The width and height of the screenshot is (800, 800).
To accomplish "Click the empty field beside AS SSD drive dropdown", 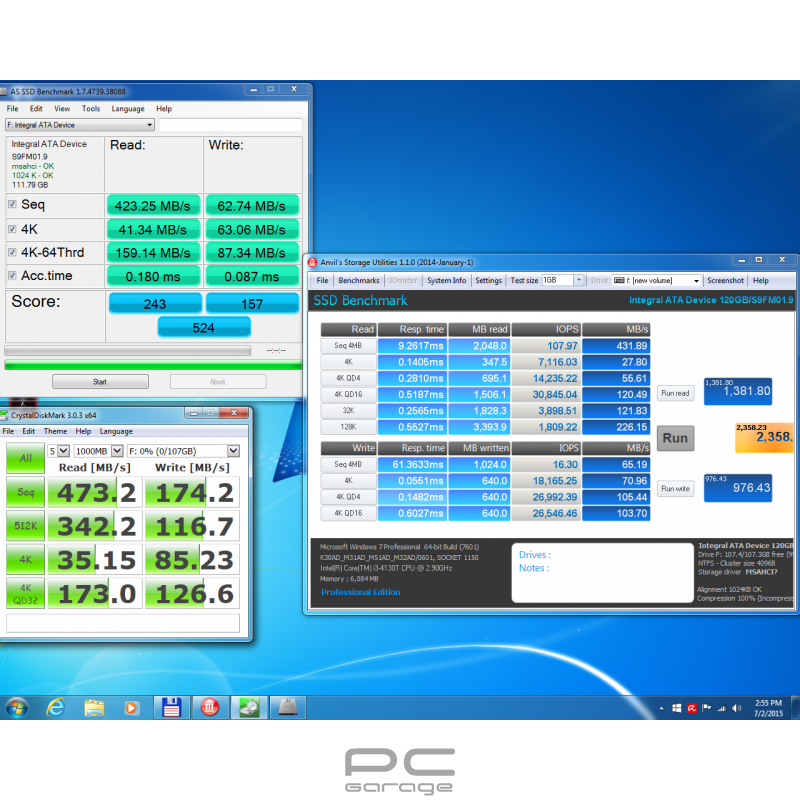I will click(231, 125).
